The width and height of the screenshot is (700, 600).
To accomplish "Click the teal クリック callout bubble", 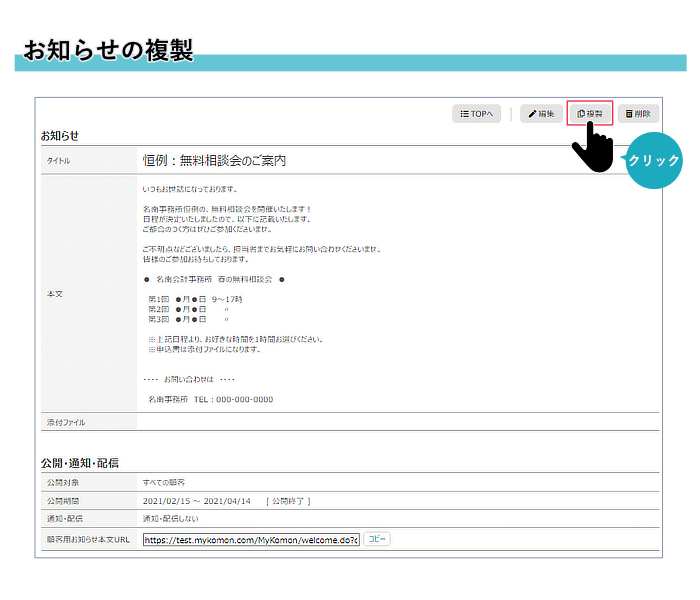I will (x=653, y=160).
